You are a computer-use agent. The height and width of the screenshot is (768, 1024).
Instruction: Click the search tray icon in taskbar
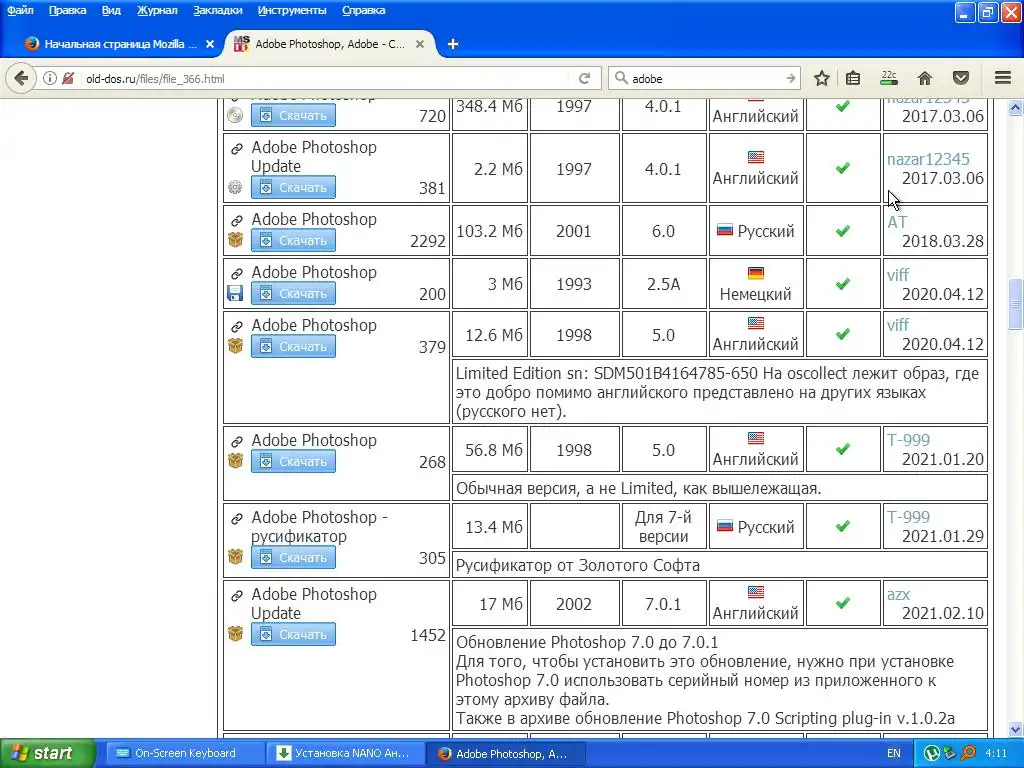coord(968,753)
